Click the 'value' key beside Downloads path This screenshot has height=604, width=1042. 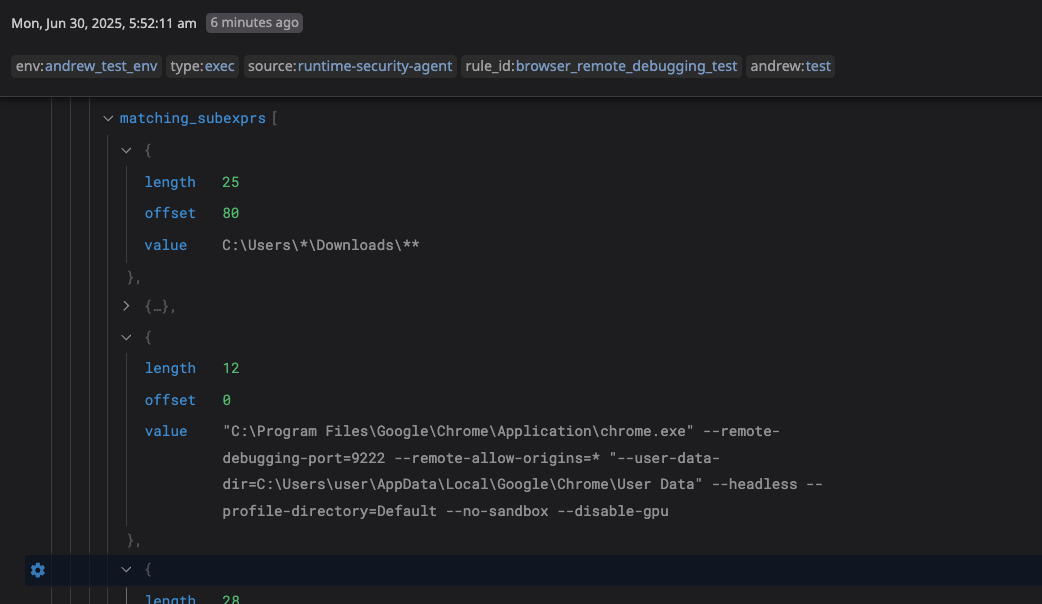point(166,245)
